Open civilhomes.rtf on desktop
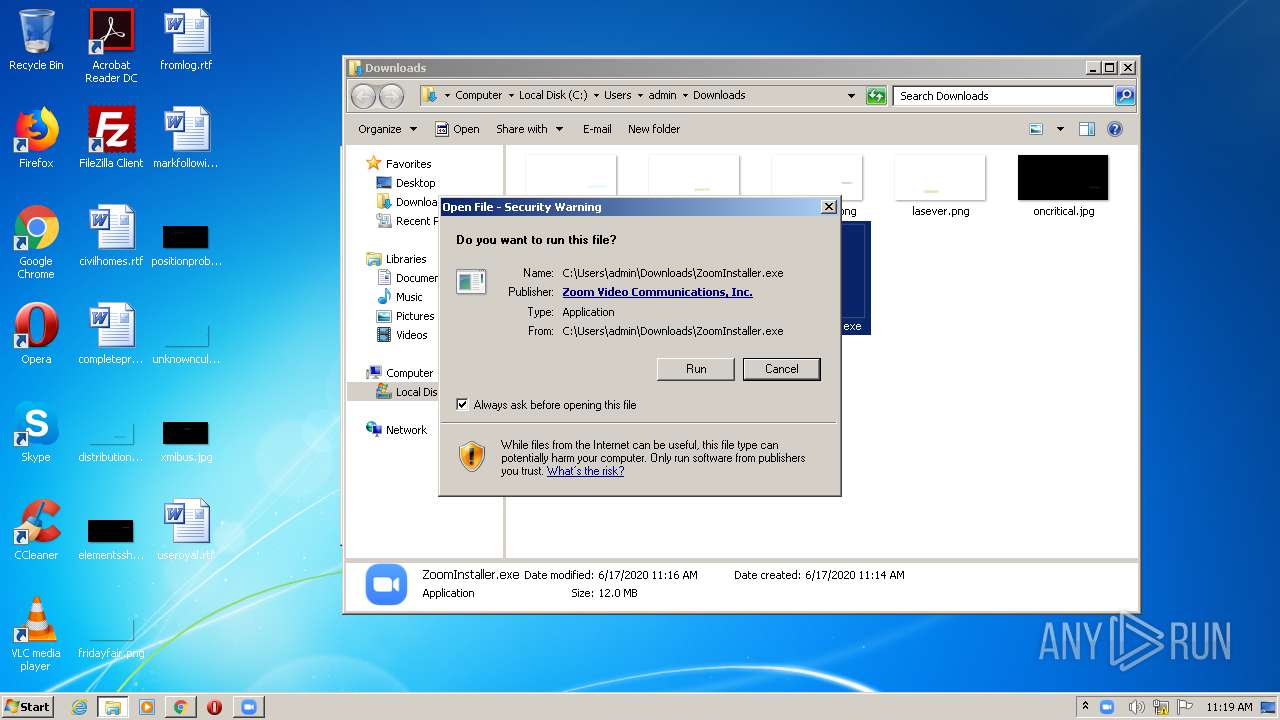Screen dimensions: 1280x720 point(111,236)
